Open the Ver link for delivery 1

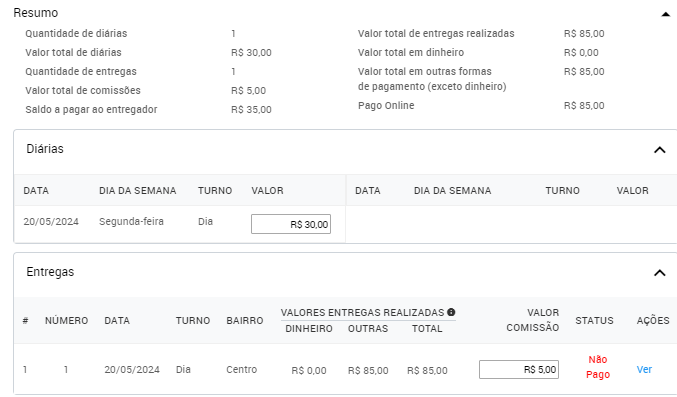coord(644,369)
